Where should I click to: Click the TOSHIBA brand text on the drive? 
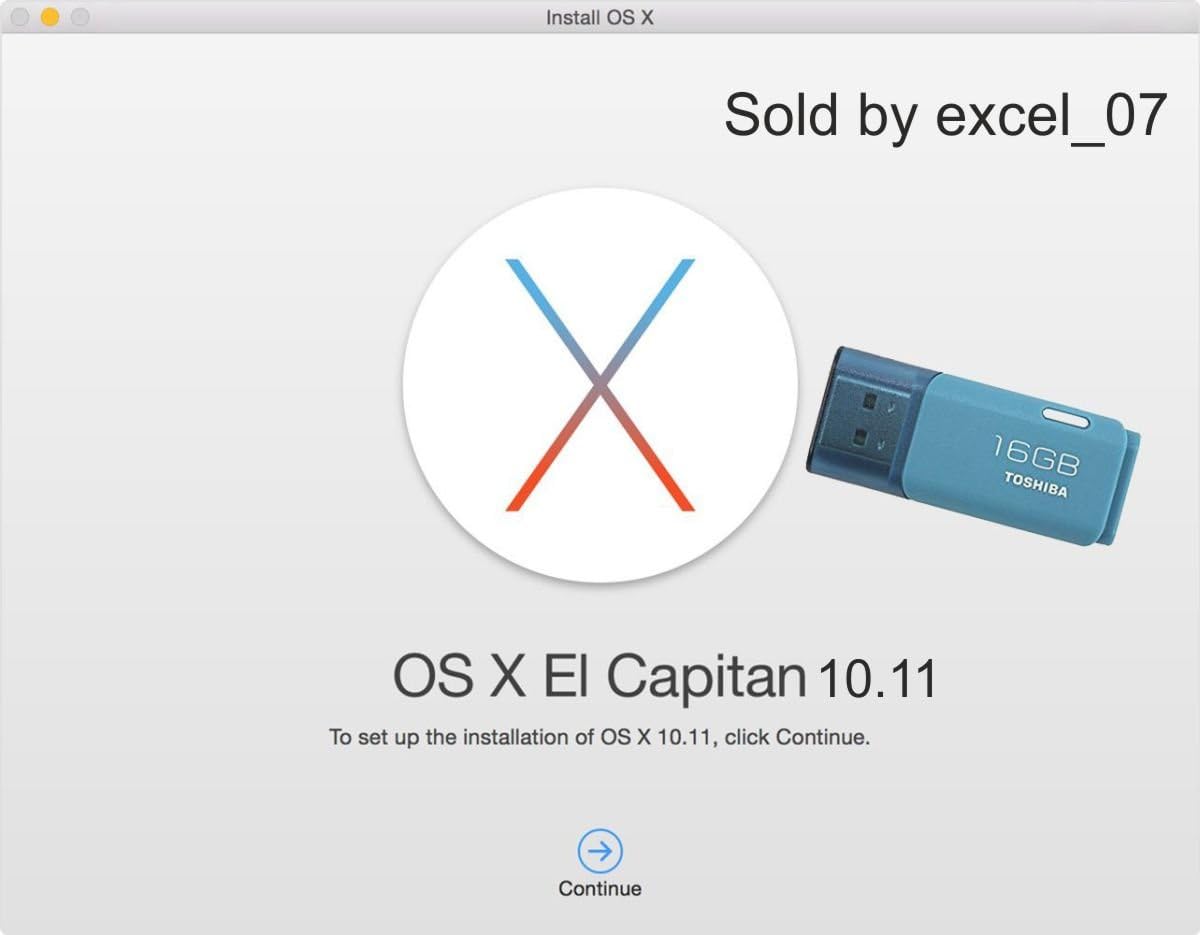(x=1036, y=483)
